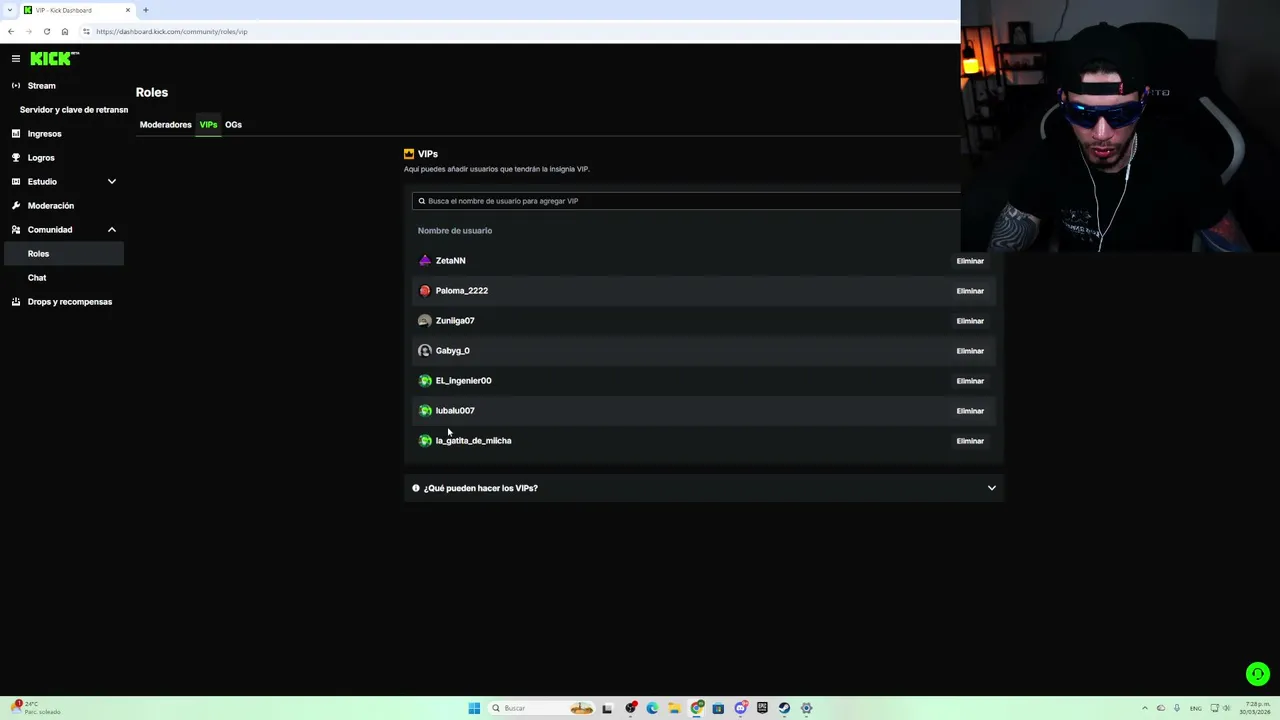Open the green support chat bubble
The width and height of the screenshot is (1280, 720).
pos(1257,674)
